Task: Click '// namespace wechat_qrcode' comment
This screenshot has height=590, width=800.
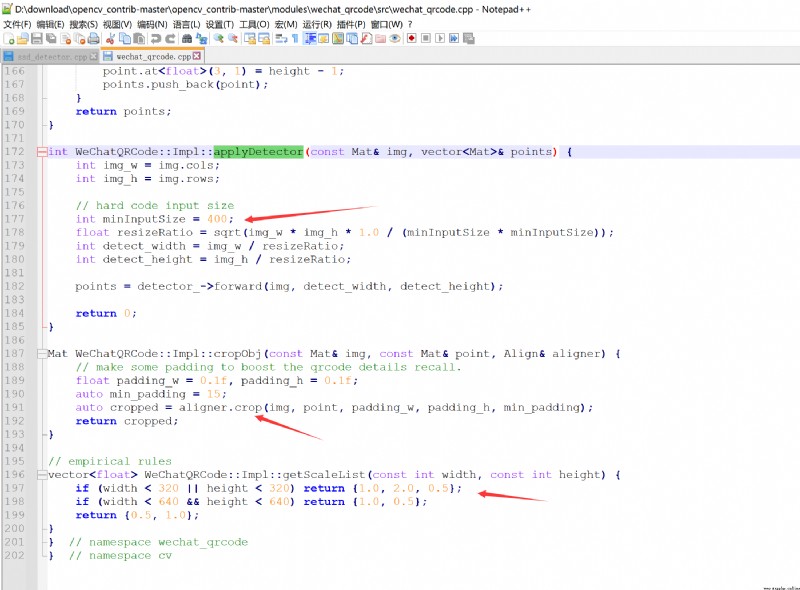Action: click(158, 542)
